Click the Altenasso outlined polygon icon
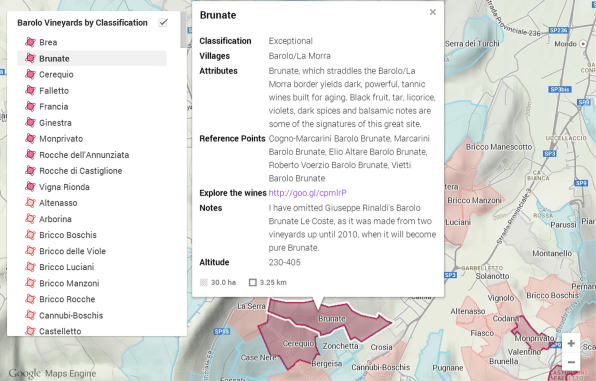Screen dimensions: 596x381 pos(30,203)
